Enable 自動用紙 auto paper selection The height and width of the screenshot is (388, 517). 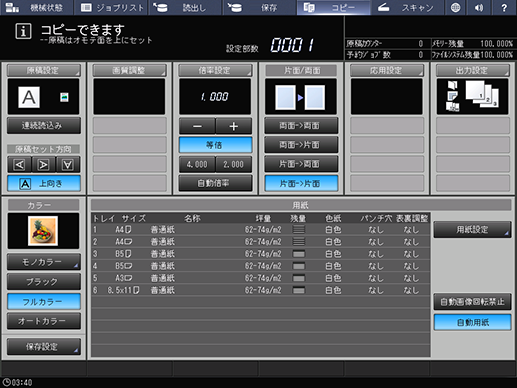click(472, 322)
